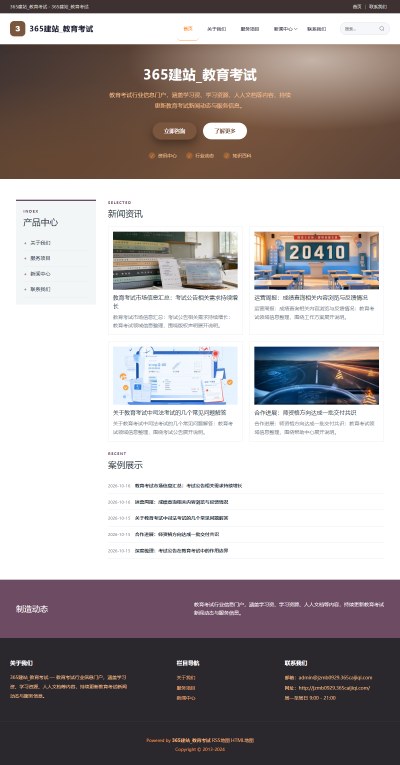400x765 pixels.
Task: Click the 制造动态 heading in purple band
Action: 32,608
